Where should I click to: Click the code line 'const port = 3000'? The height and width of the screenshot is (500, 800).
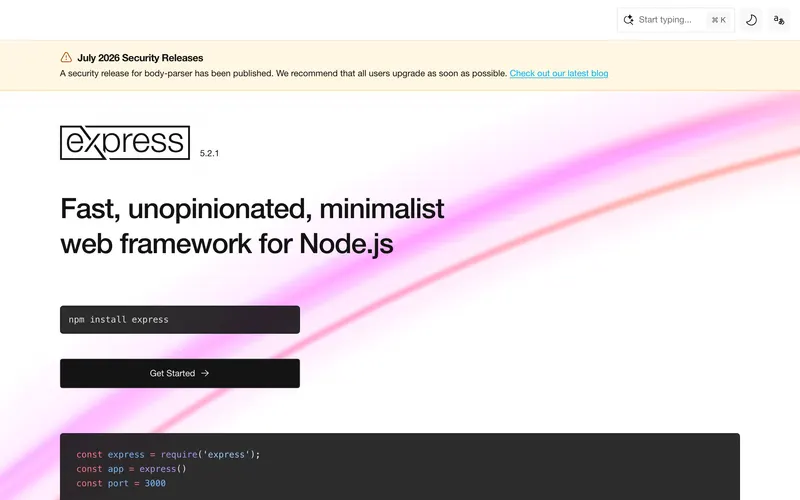[121, 483]
